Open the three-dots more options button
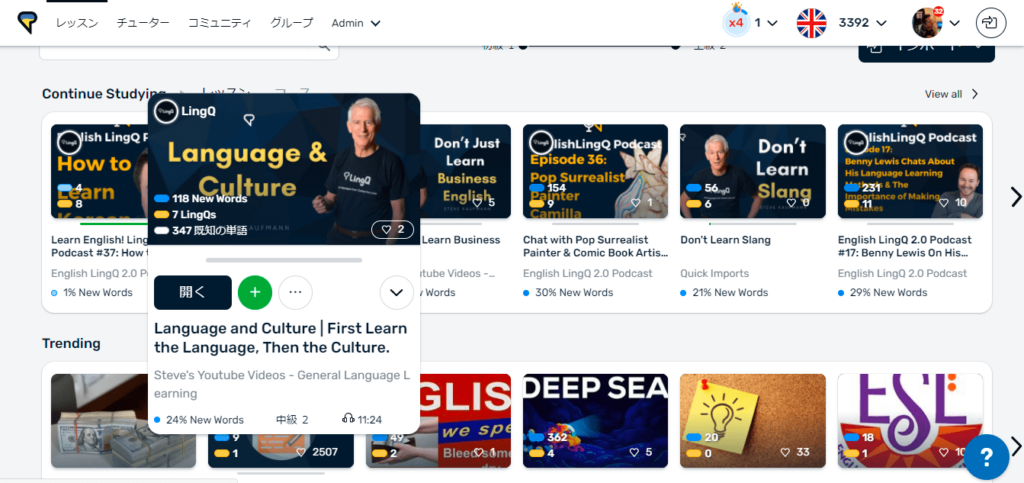 [295, 292]
